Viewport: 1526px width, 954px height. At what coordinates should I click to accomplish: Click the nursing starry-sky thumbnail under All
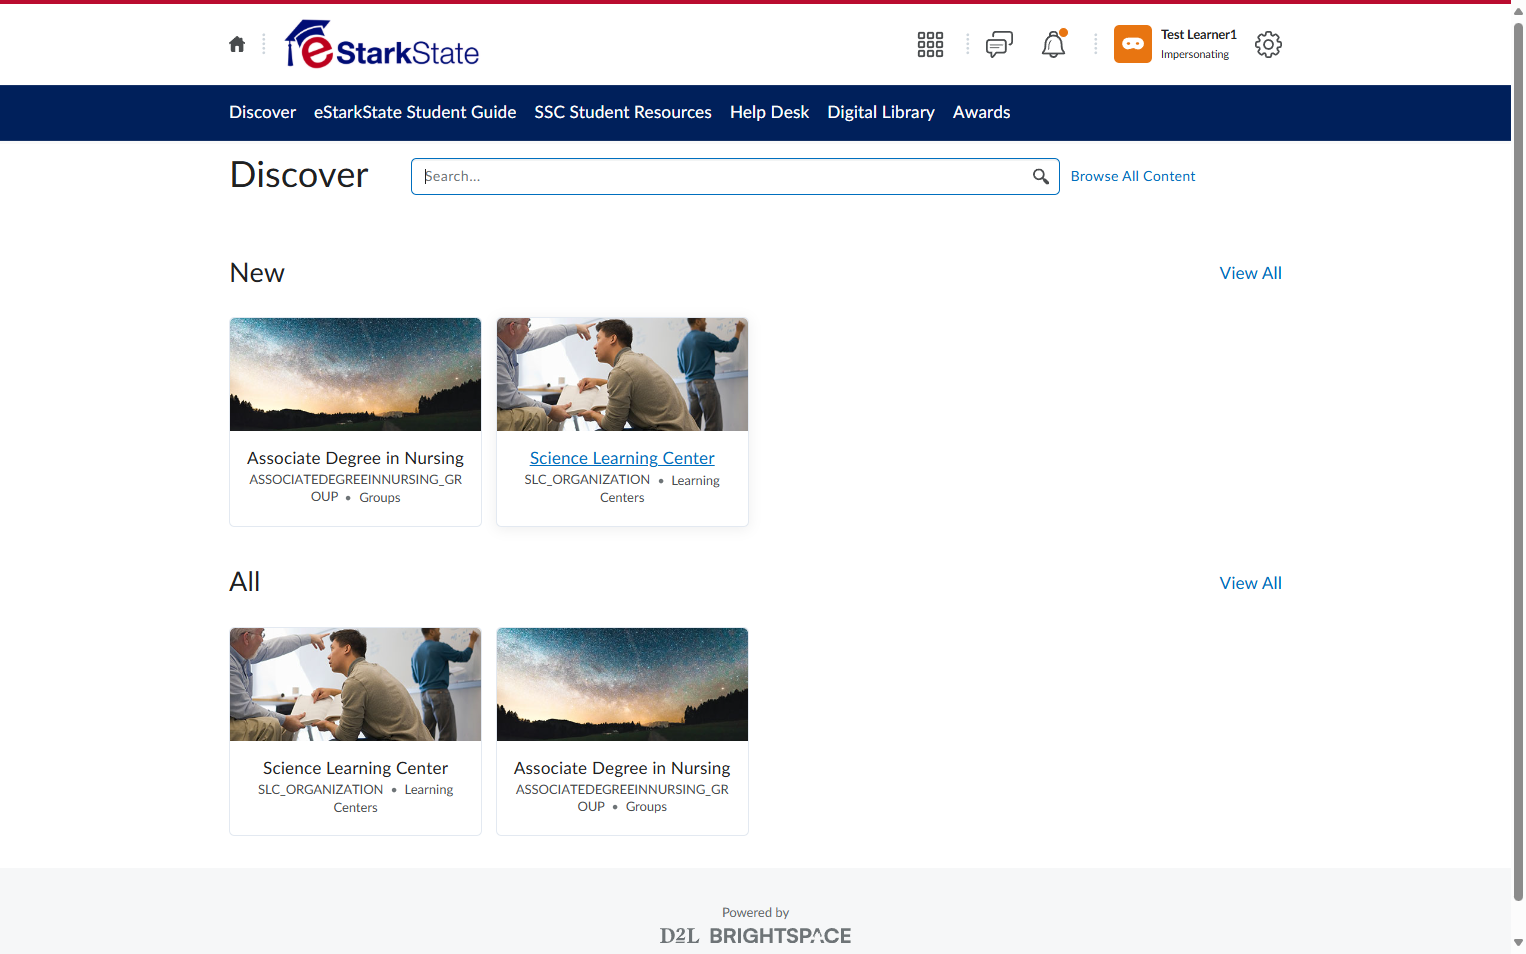click(x=622, y=684)
